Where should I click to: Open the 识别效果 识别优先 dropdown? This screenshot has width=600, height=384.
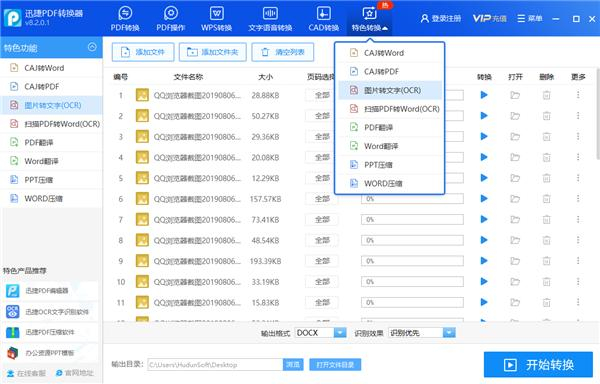422,333
